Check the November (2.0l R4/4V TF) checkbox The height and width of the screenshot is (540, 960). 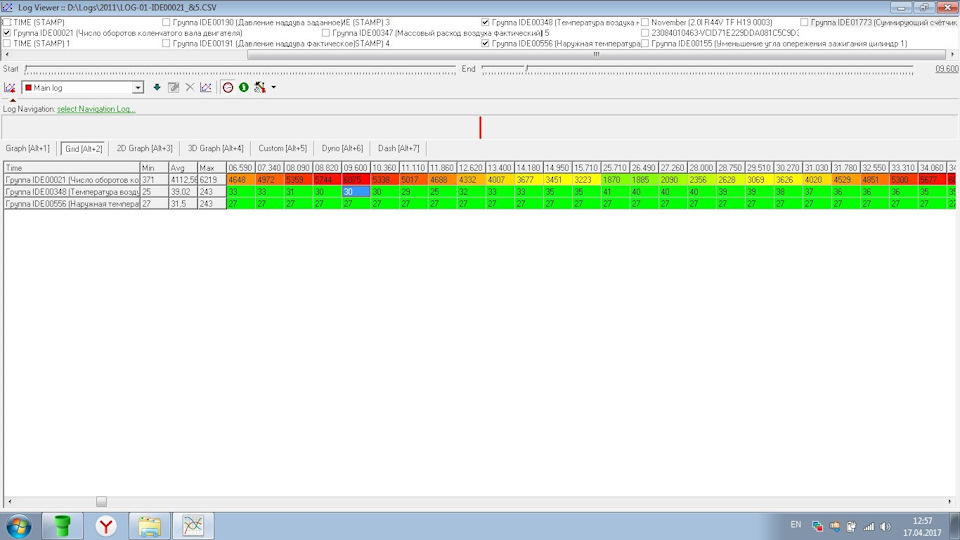point(645,22)
